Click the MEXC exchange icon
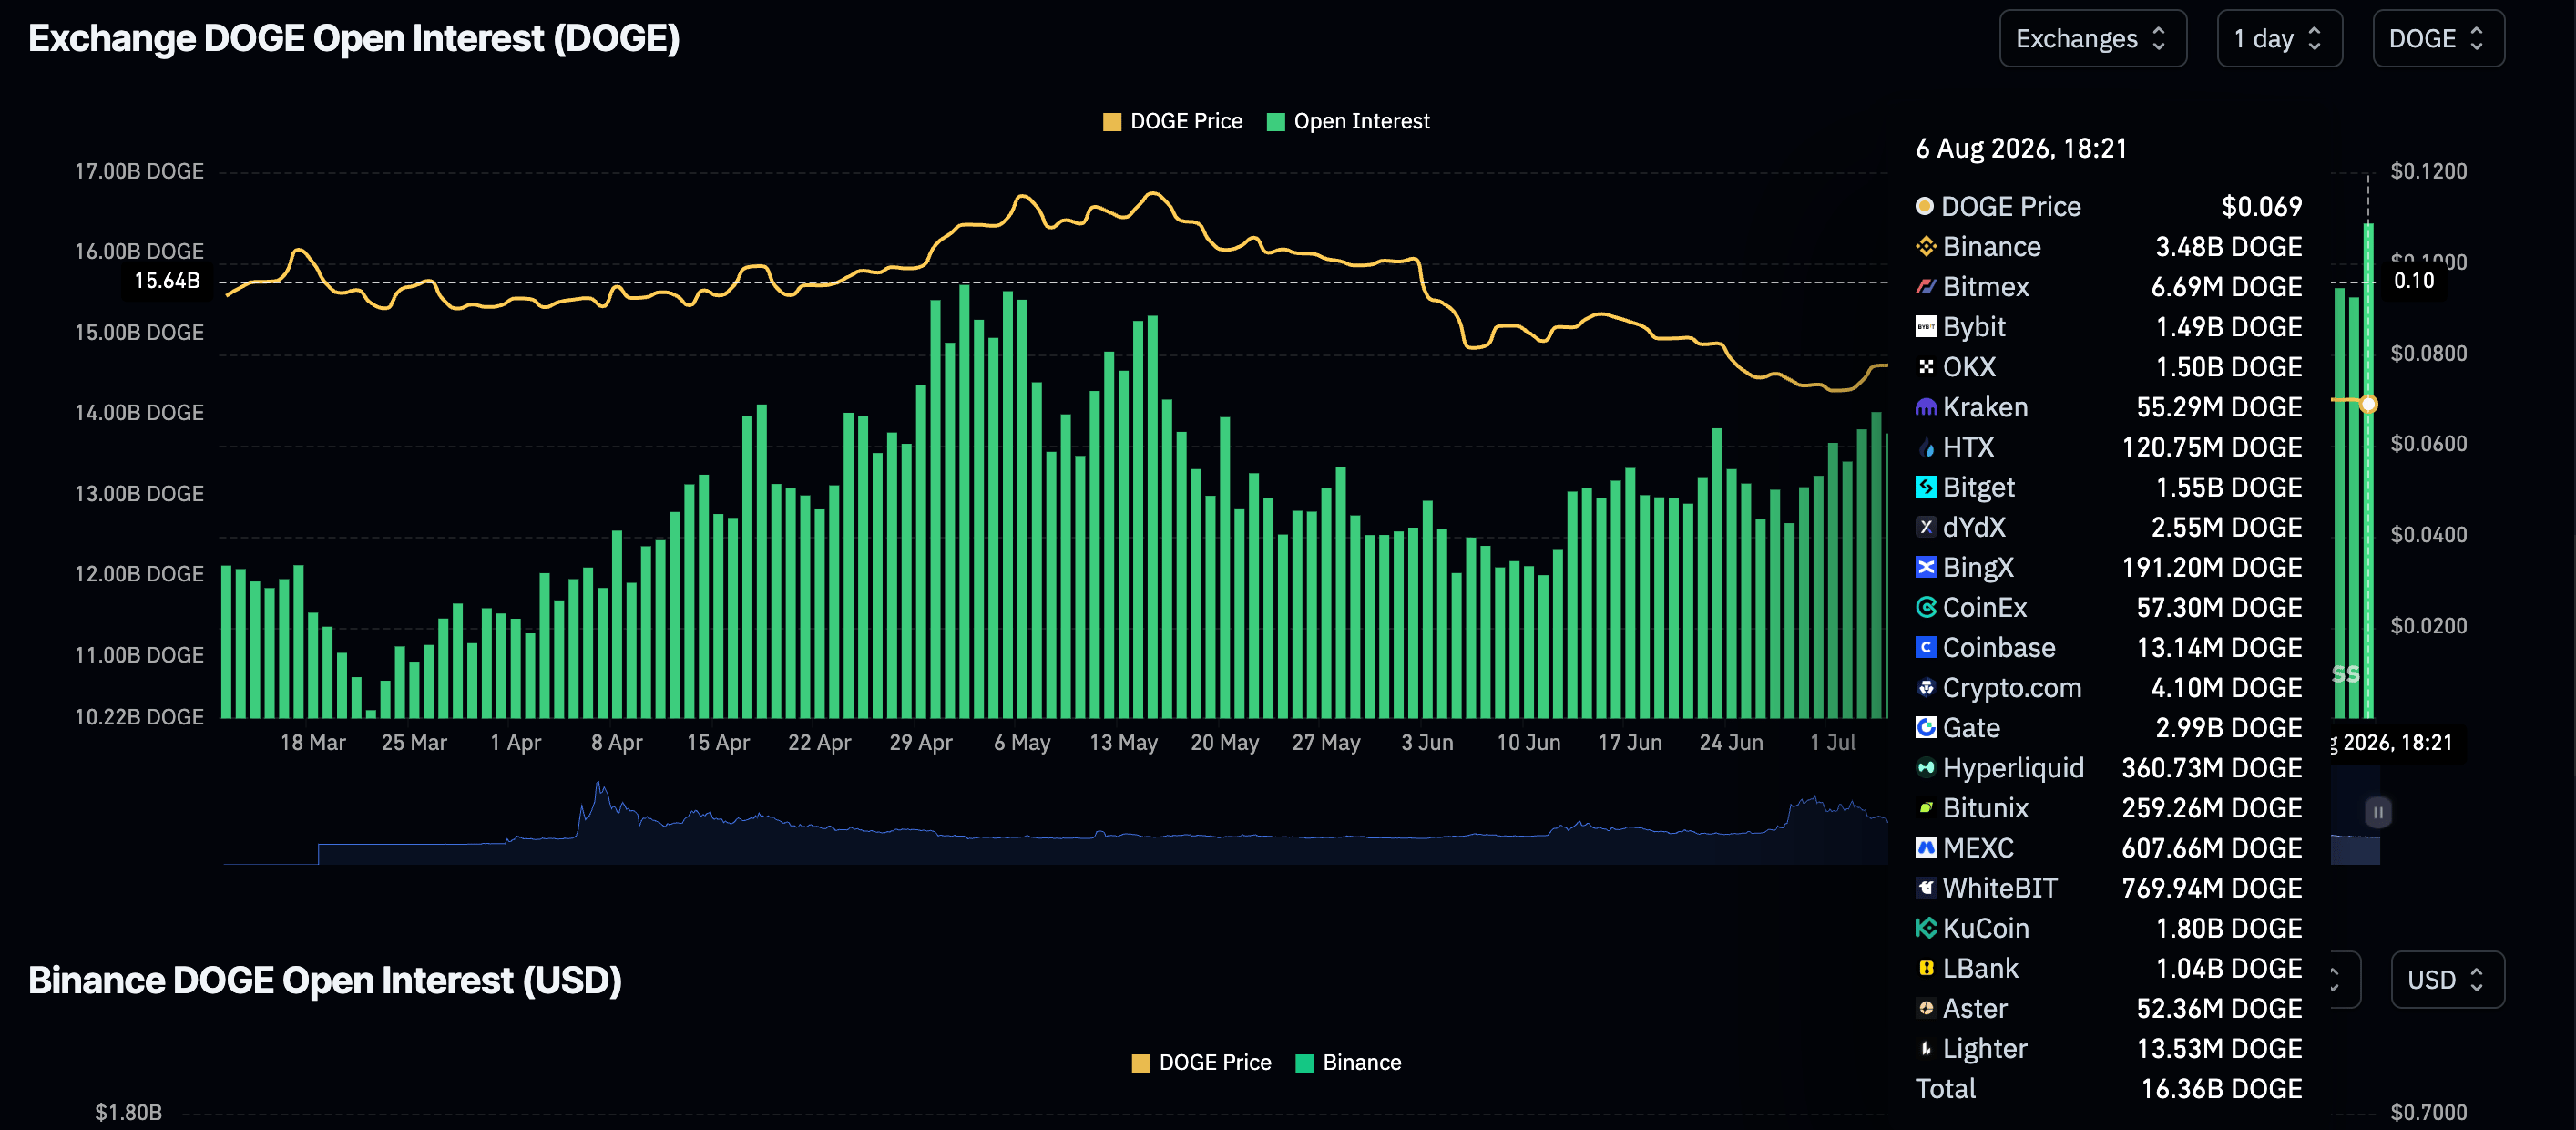The width and height of the screenshot is (2576, 1130). tap(1925, 848)
